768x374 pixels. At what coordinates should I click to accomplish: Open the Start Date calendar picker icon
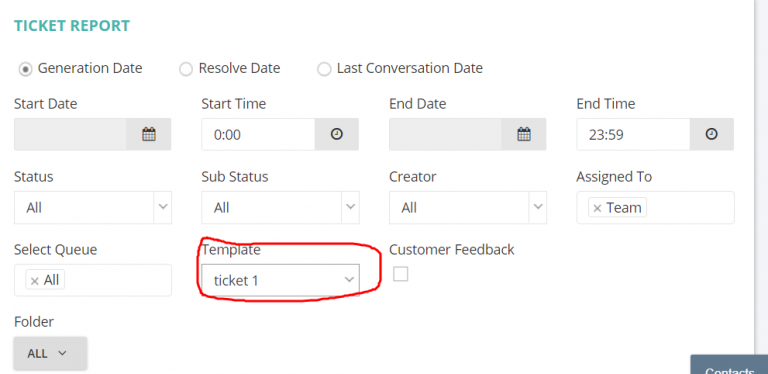[x=149, y=134]
